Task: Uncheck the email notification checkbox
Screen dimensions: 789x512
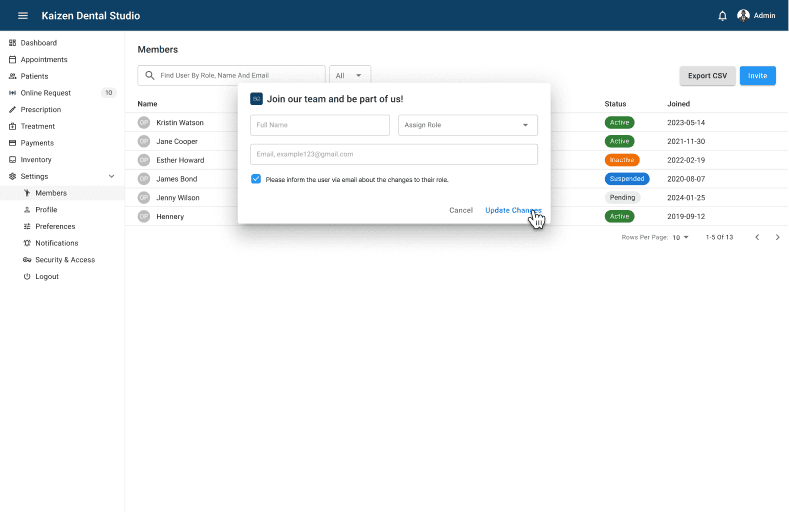Action: point(256,179)
